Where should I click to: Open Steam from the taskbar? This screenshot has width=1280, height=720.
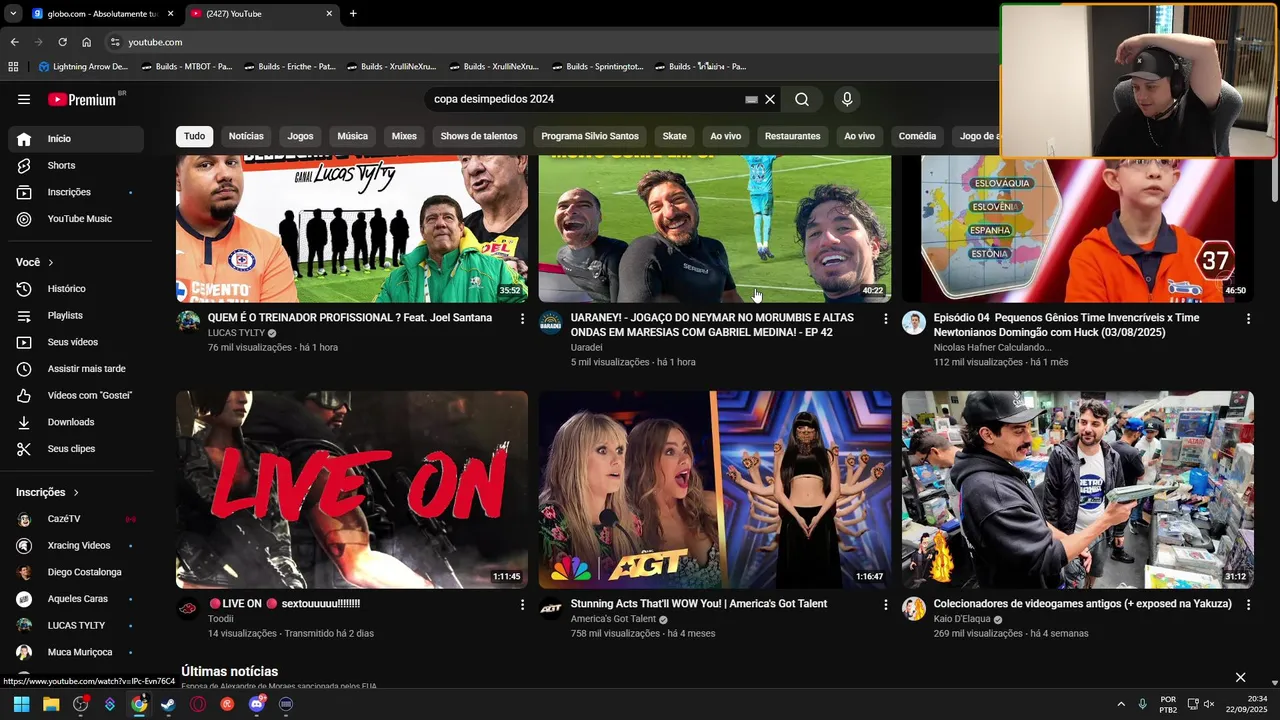(x=168, y=704)
